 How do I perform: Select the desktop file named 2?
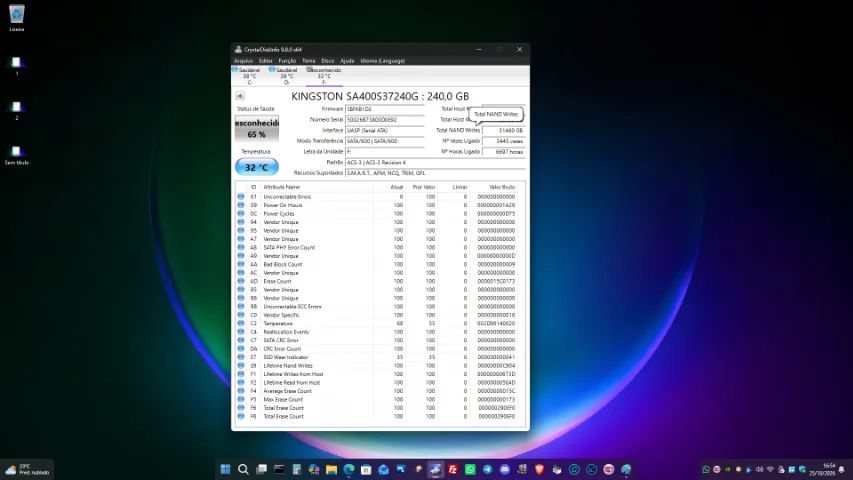click(16, 110)
